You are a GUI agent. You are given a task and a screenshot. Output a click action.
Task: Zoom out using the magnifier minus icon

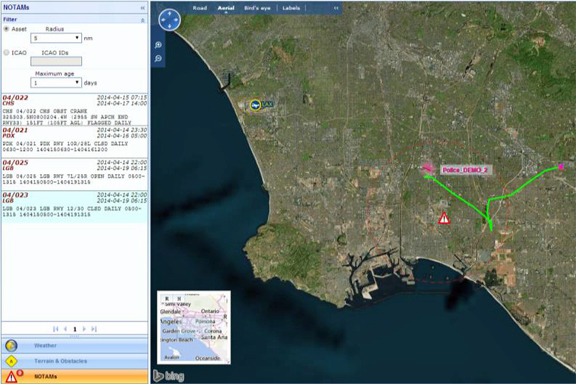click(158, 58)
